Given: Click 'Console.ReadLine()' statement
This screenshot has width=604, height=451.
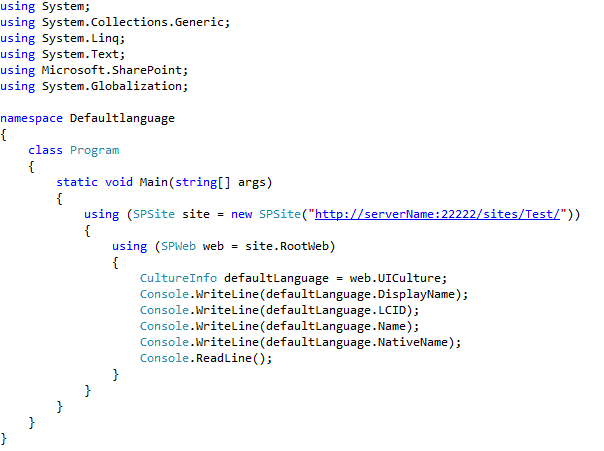Looking at the screenshot, I should [206, 358].
